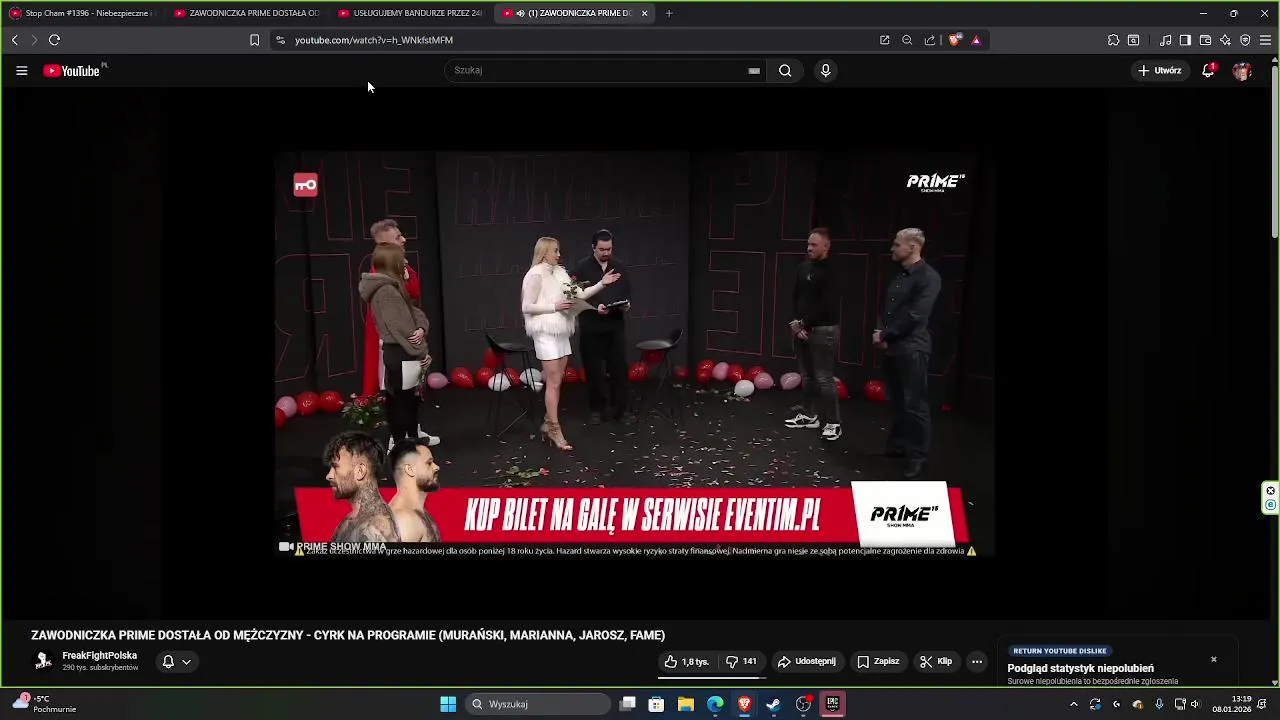The image size is (1280, 720).
Task: Open the Windows Start menu
Action: pyautogui.click(x=448, y=704)
